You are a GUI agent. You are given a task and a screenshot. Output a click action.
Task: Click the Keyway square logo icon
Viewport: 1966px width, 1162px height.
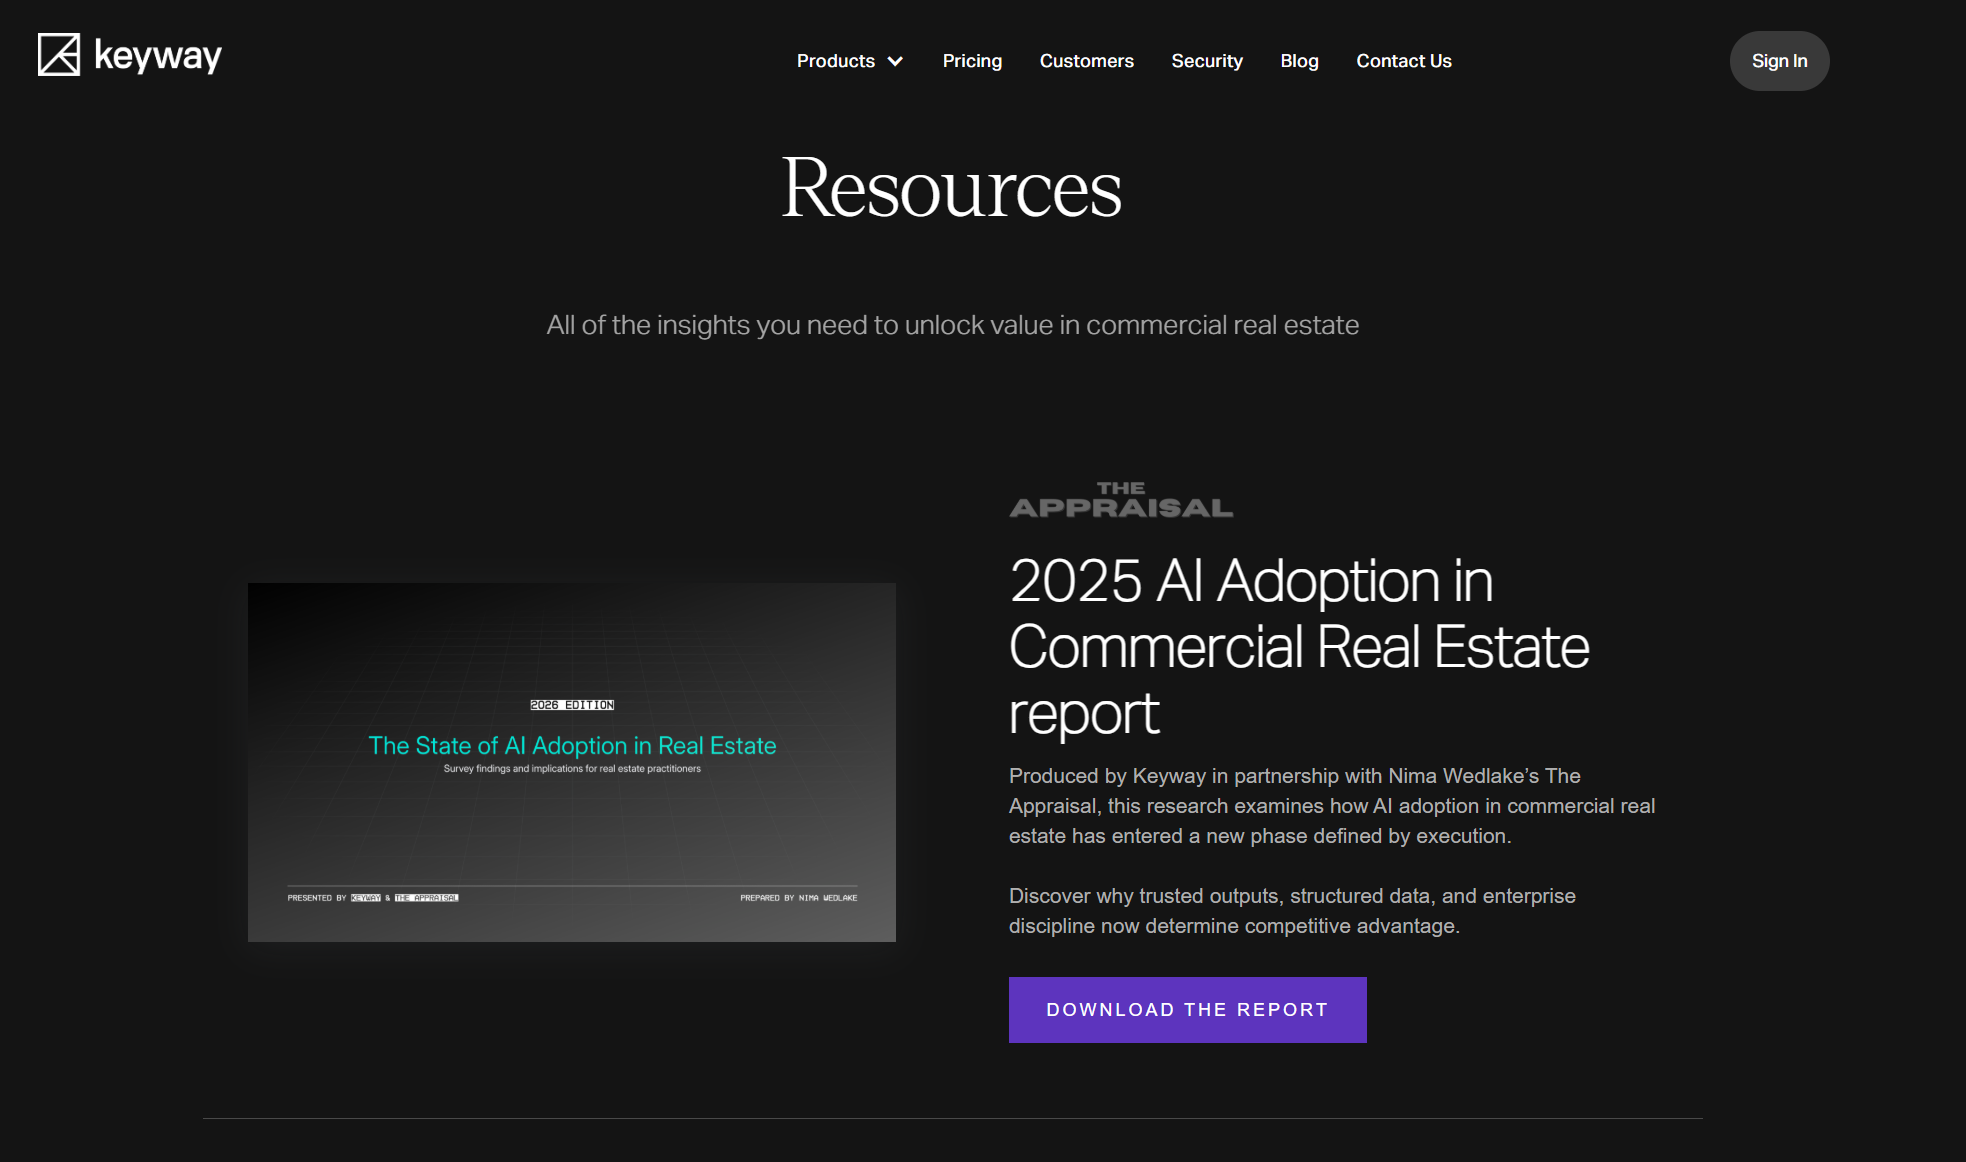pyautogui.click(x=59, y=55)
